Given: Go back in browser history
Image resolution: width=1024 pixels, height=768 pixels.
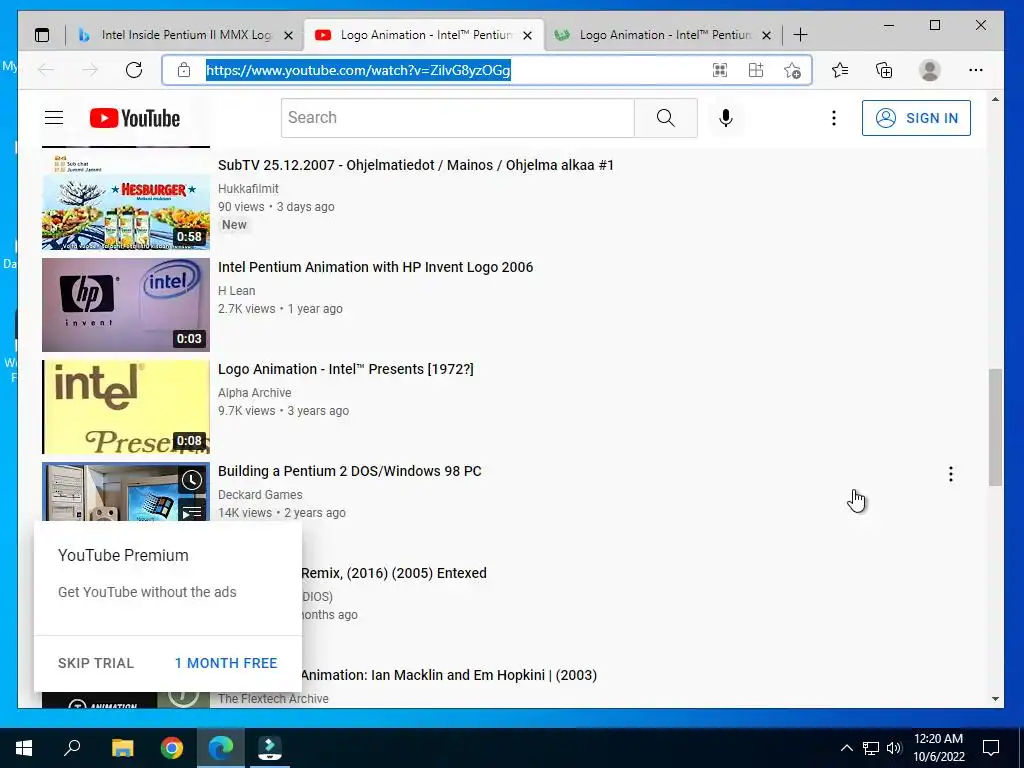Looking at the screenshot, I should coord(46,70).
